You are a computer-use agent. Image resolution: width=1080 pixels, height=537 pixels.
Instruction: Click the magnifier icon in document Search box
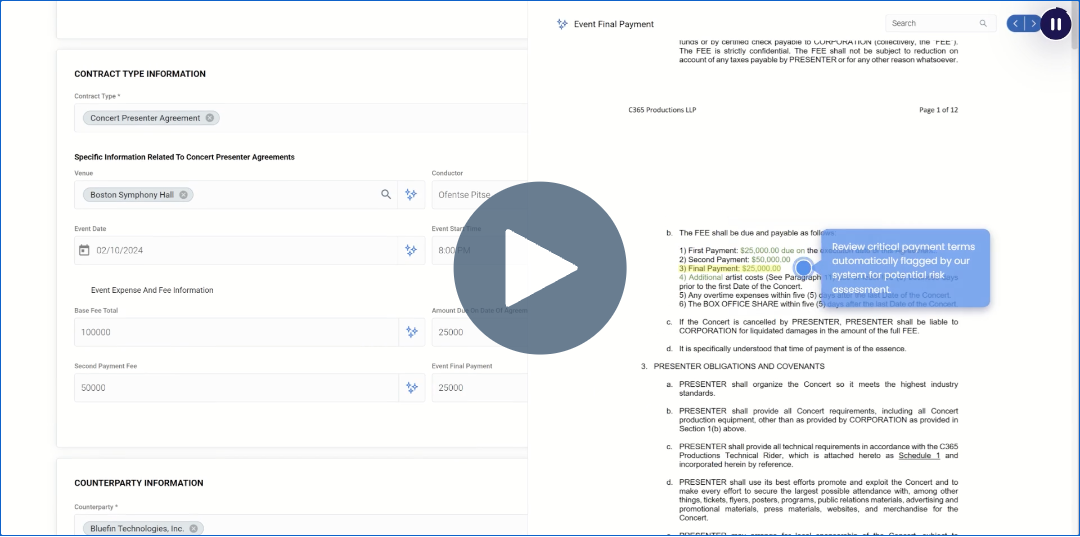[x=983, y=23]
